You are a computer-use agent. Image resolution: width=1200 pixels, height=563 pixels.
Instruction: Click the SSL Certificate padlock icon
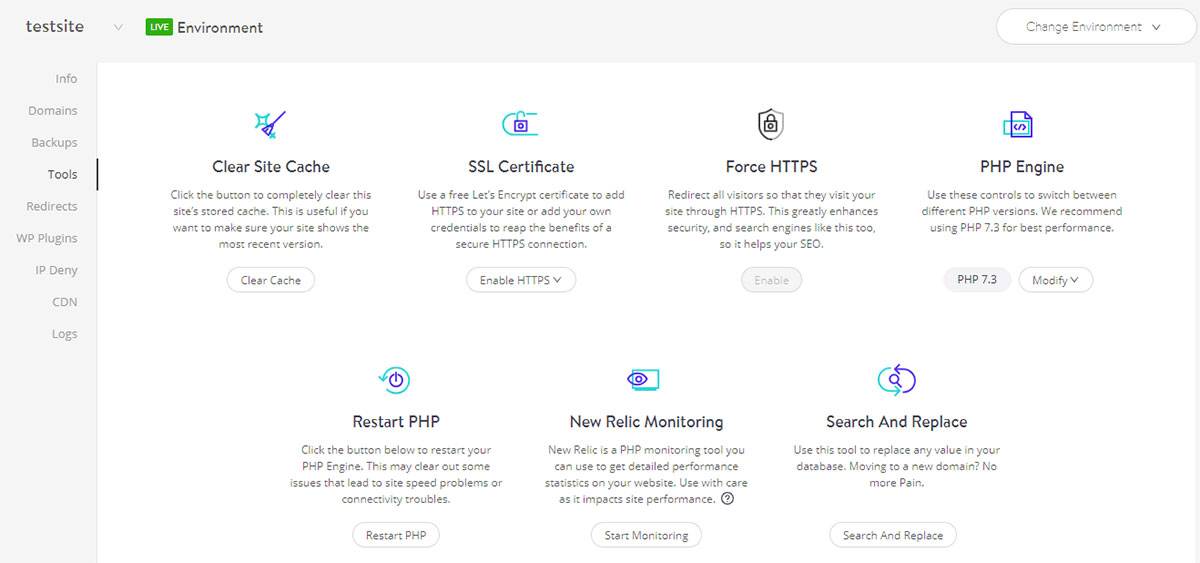520,124
